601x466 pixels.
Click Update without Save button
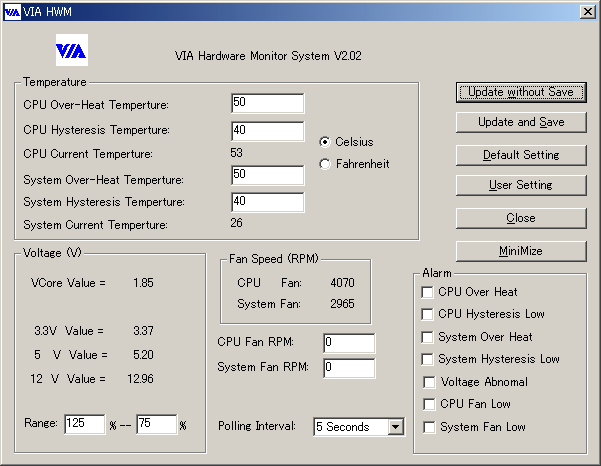click(521, 92)
